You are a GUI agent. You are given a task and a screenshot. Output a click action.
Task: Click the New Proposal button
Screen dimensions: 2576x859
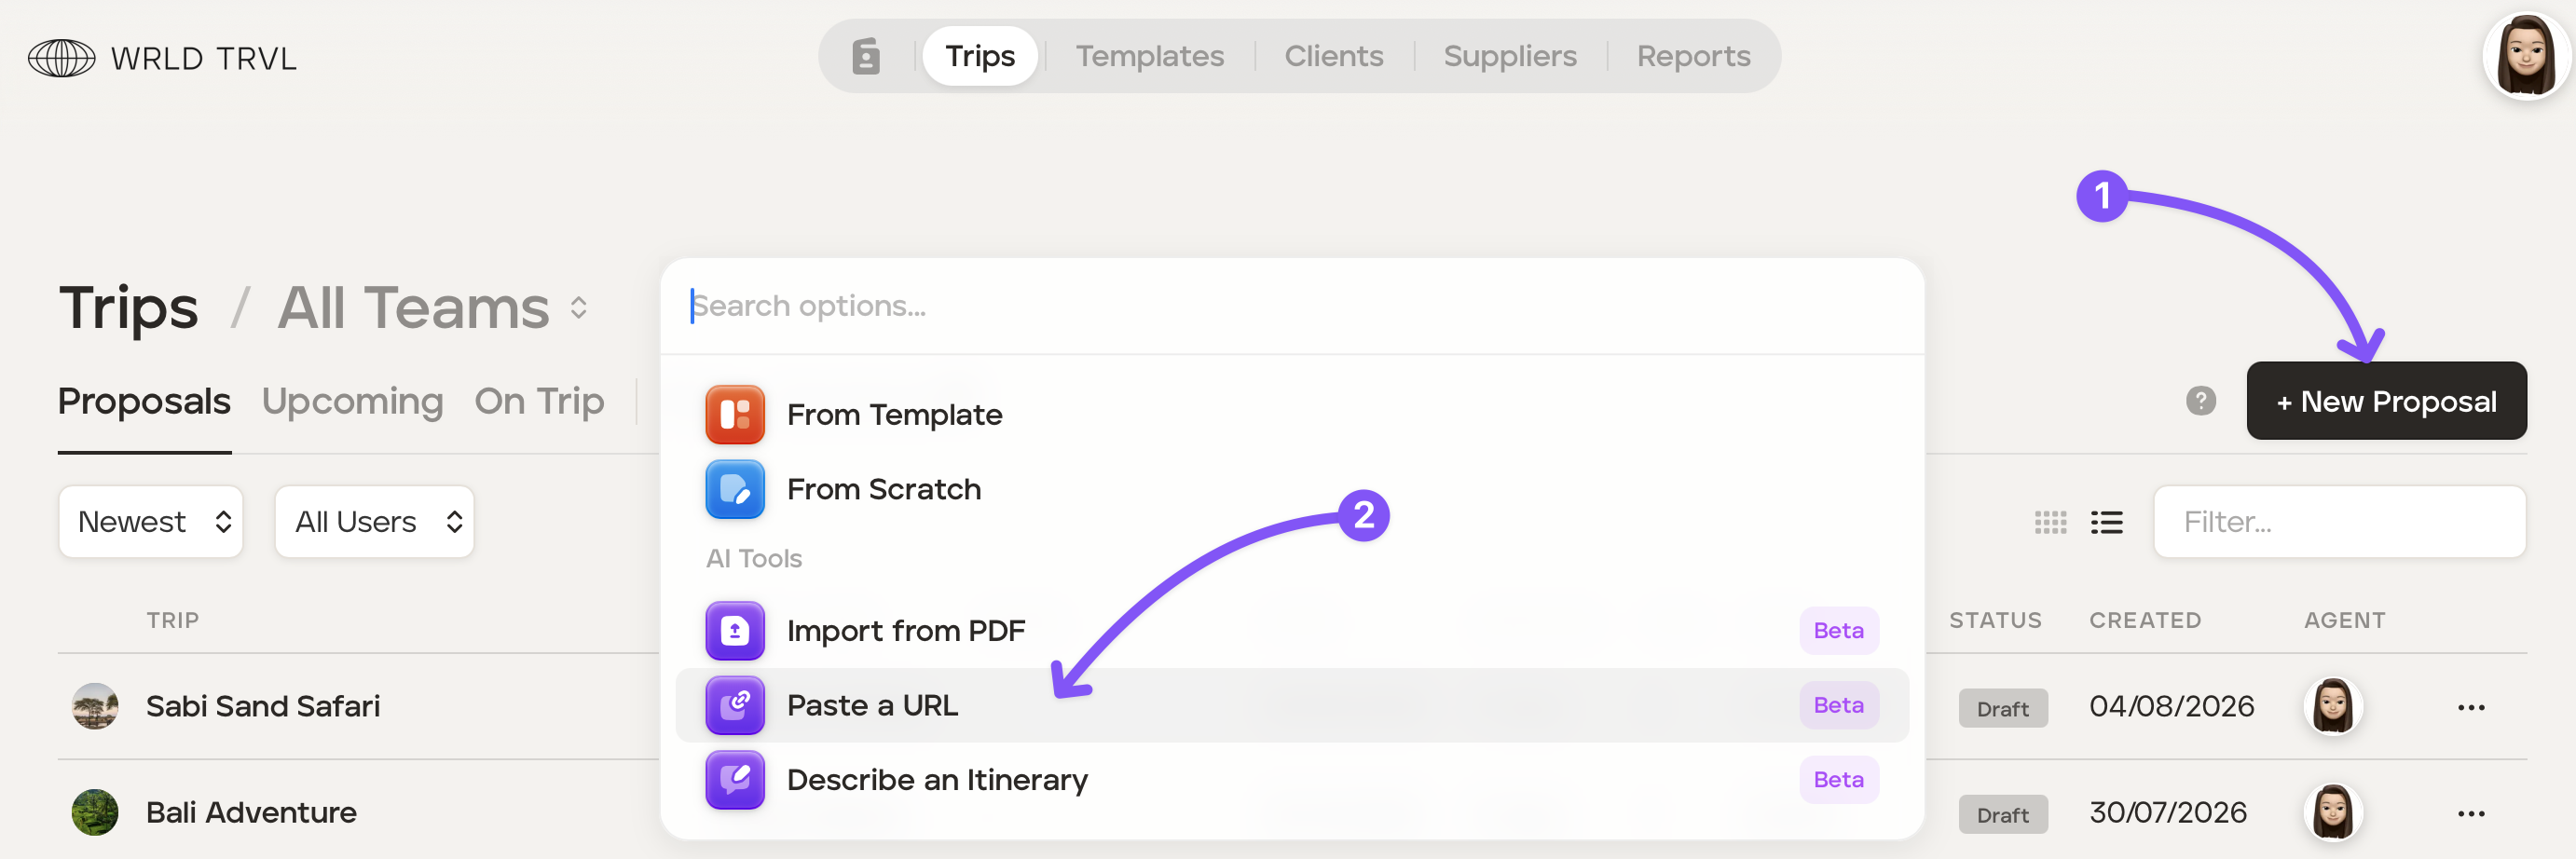(2386, 401)
